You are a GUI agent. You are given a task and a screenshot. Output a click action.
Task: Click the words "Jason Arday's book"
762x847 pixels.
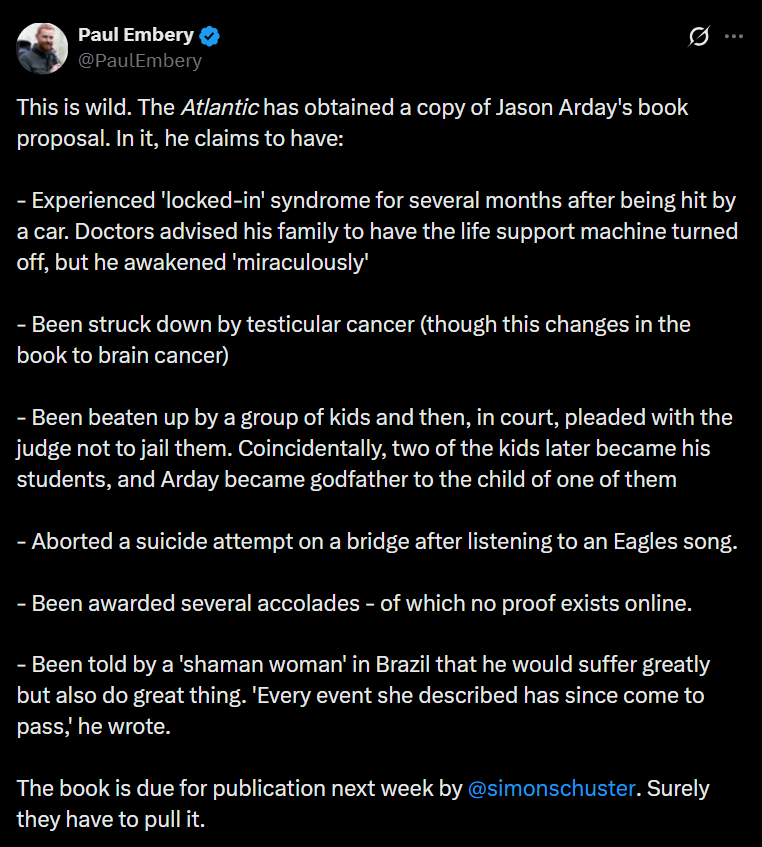point(592,107)
